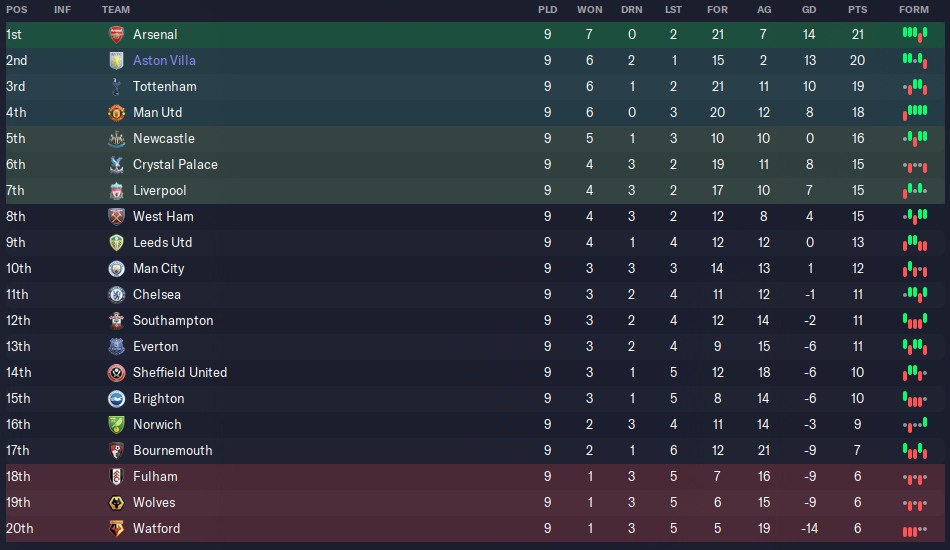Click the FORM column header

pyautogui.click(x=914, y=10)
